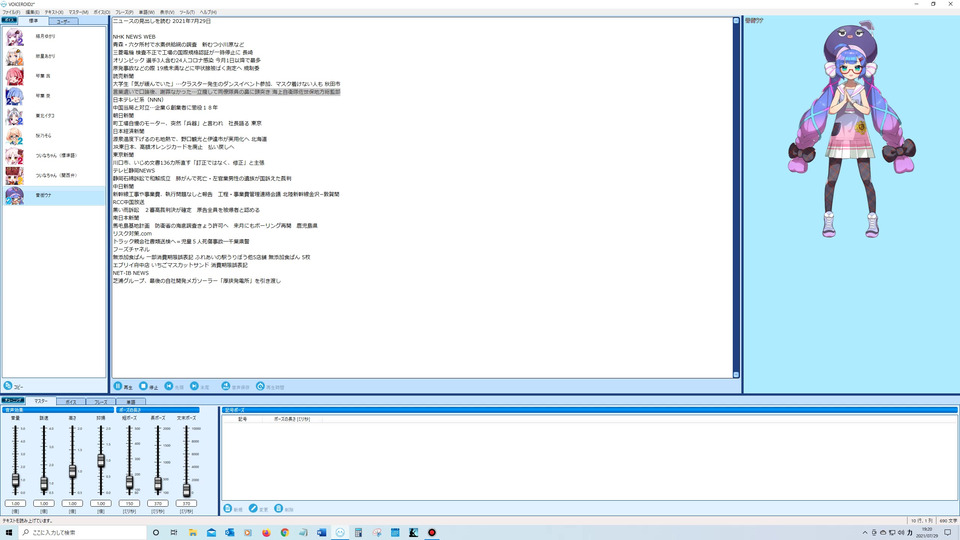Image resolution: width=960 pixels, height=540 pixels.
Task: Click the 短ポーズ short pause slider handle
Action: [x=129, y=482]
